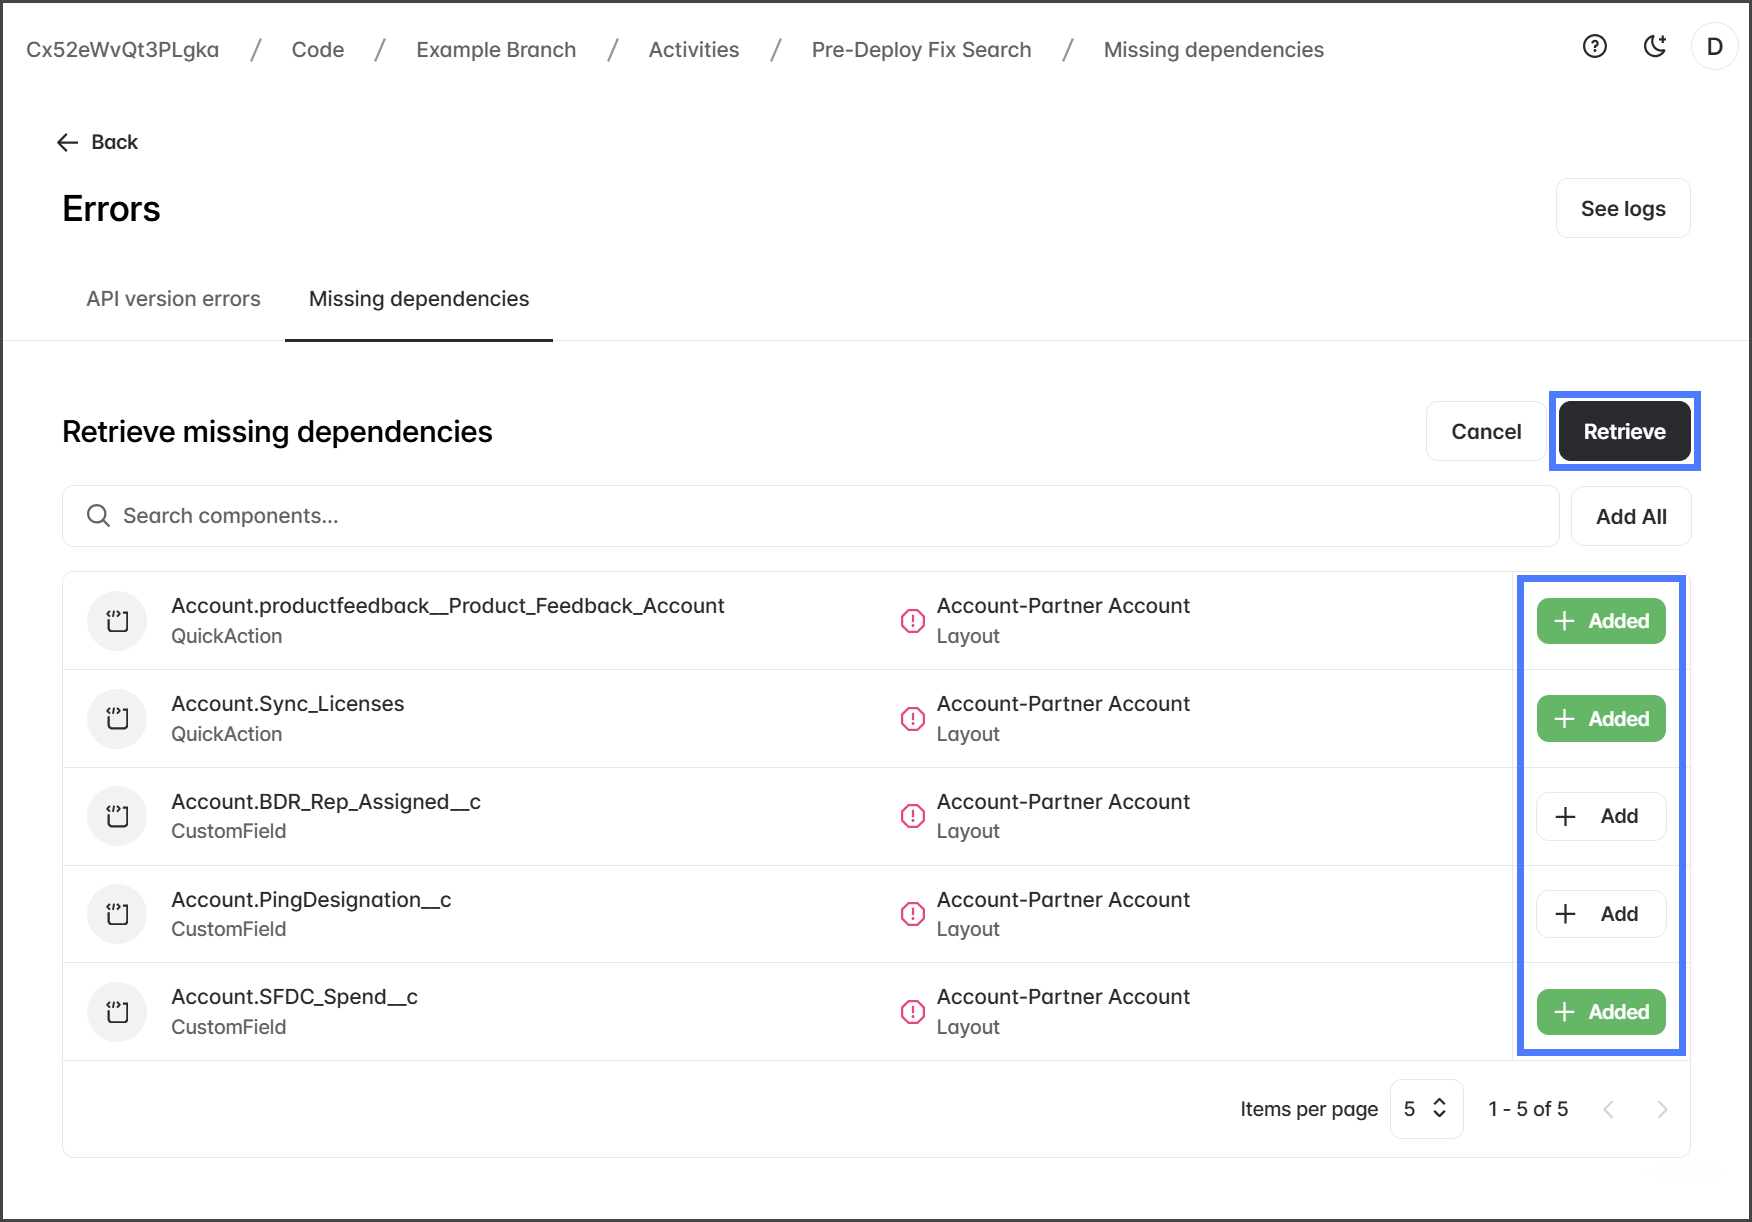Select the Missing dependencies tab
Image resolution: width=1752 pixels, height=1222 pixels.
[x=418, y=299]
